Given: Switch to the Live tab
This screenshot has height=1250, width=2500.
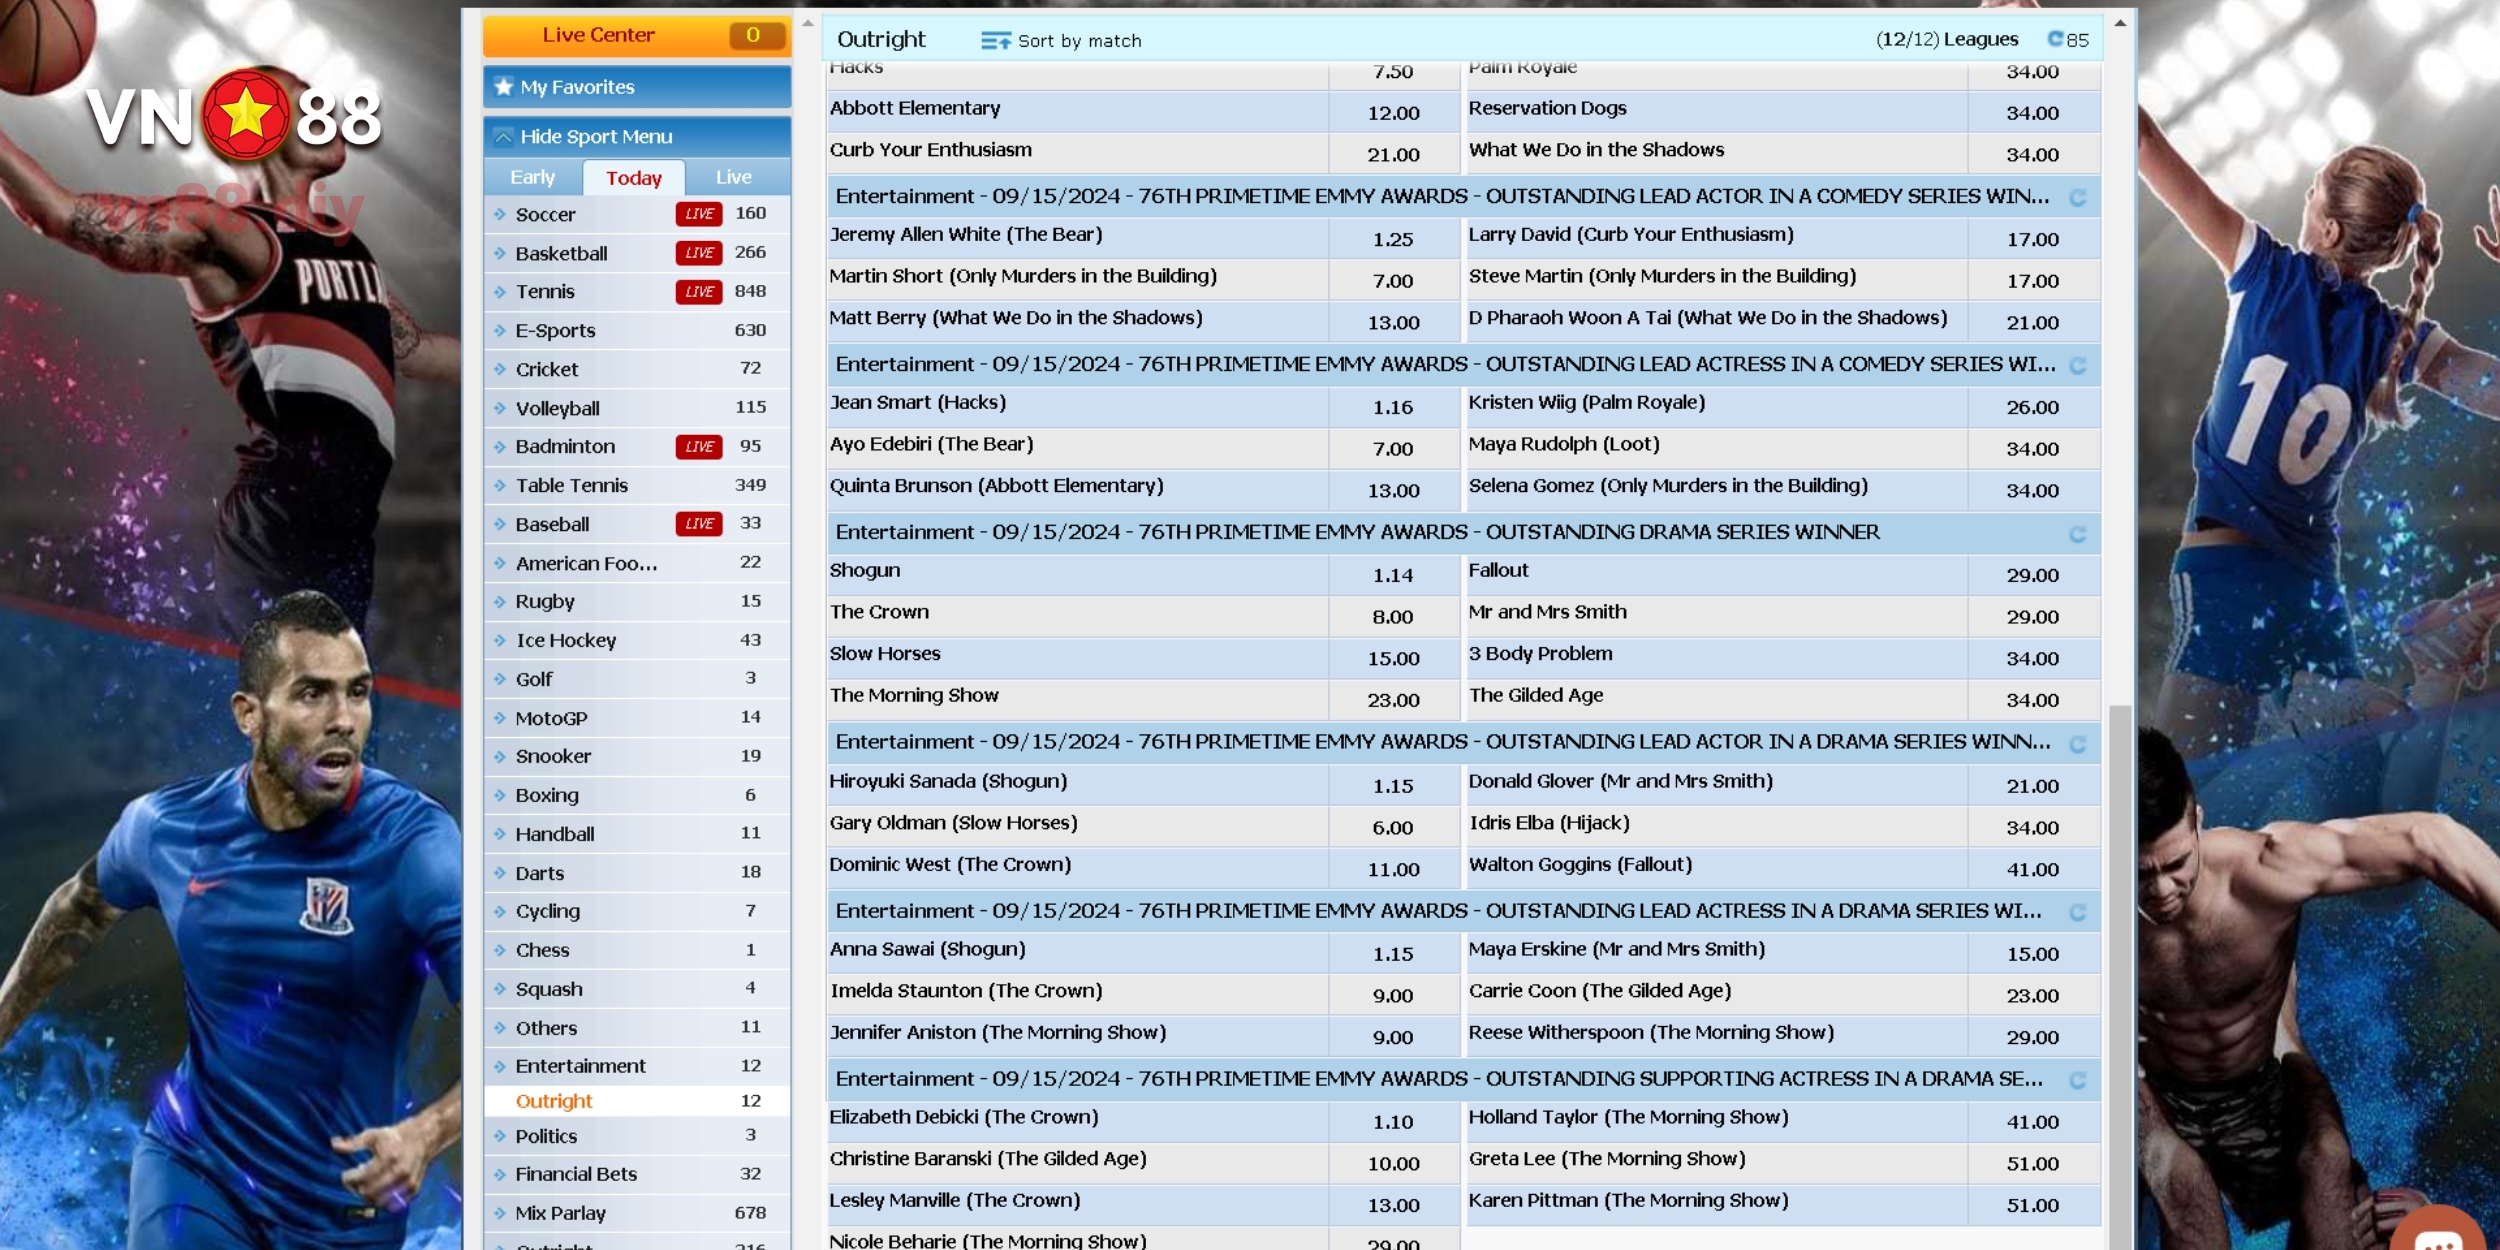Looking at the screenshot, I should click(734, 177).
